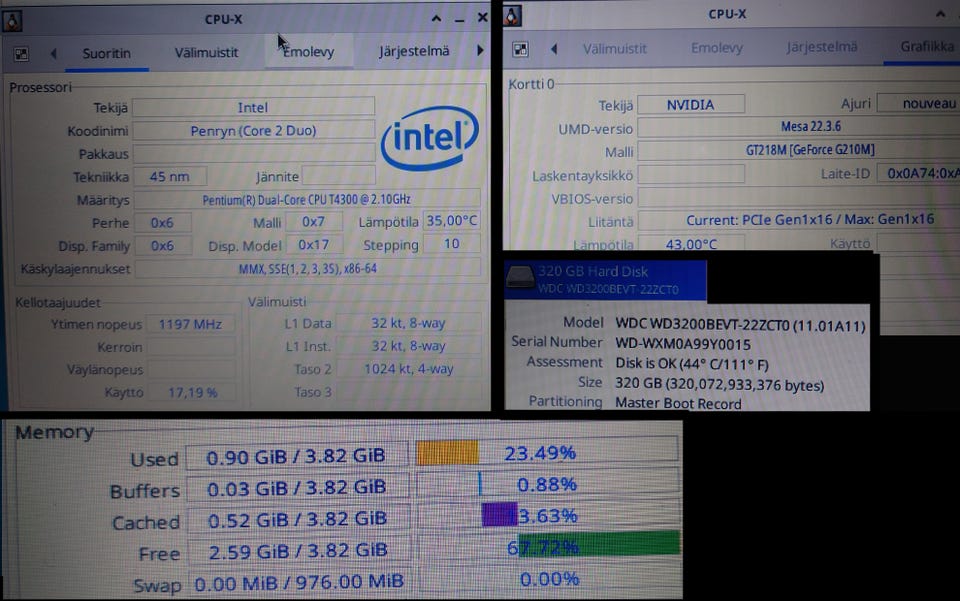
Task: Click Disp. Model field showing 0x17
Action: point(313,245)
